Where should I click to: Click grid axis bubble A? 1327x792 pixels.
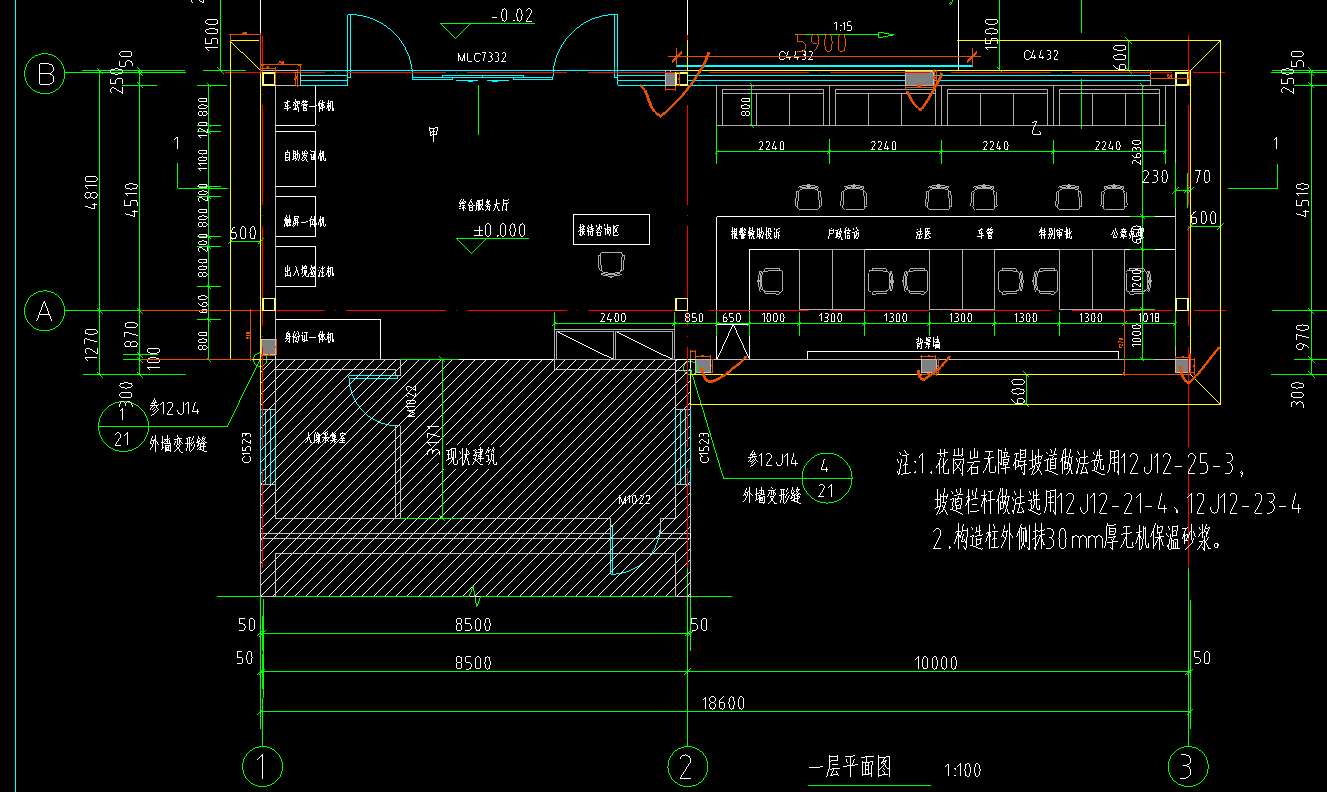44,312
